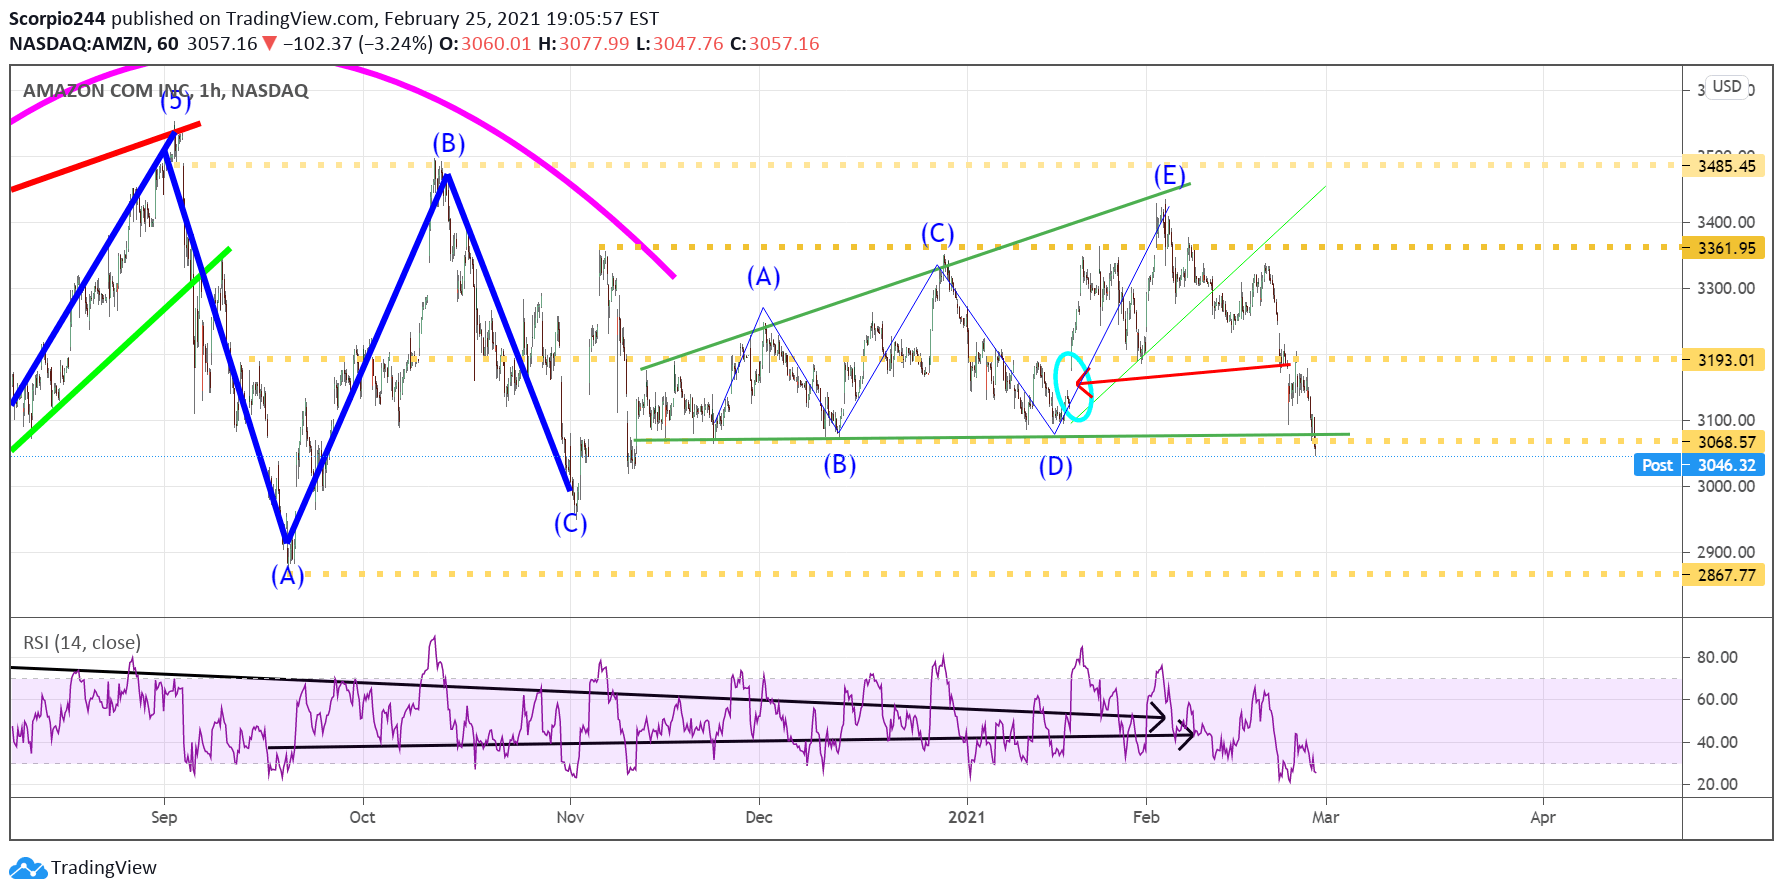Click the 3300.00 price axis tick

point(1726,288)
